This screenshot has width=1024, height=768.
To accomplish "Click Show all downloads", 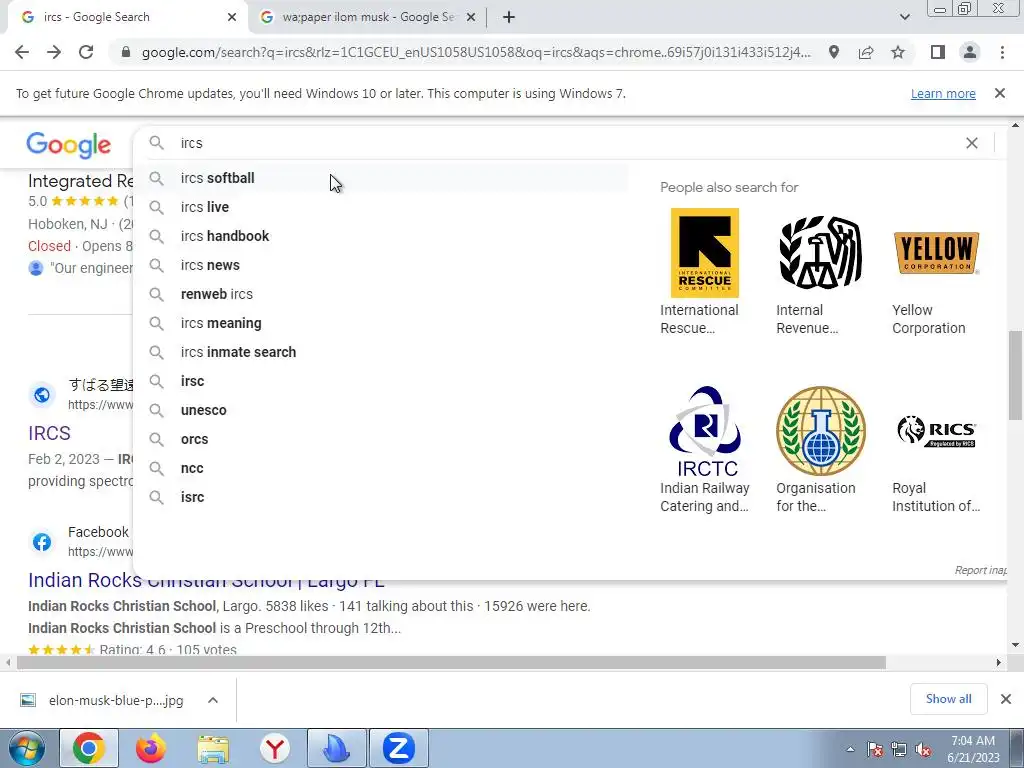I will click(x=948, y=699).
